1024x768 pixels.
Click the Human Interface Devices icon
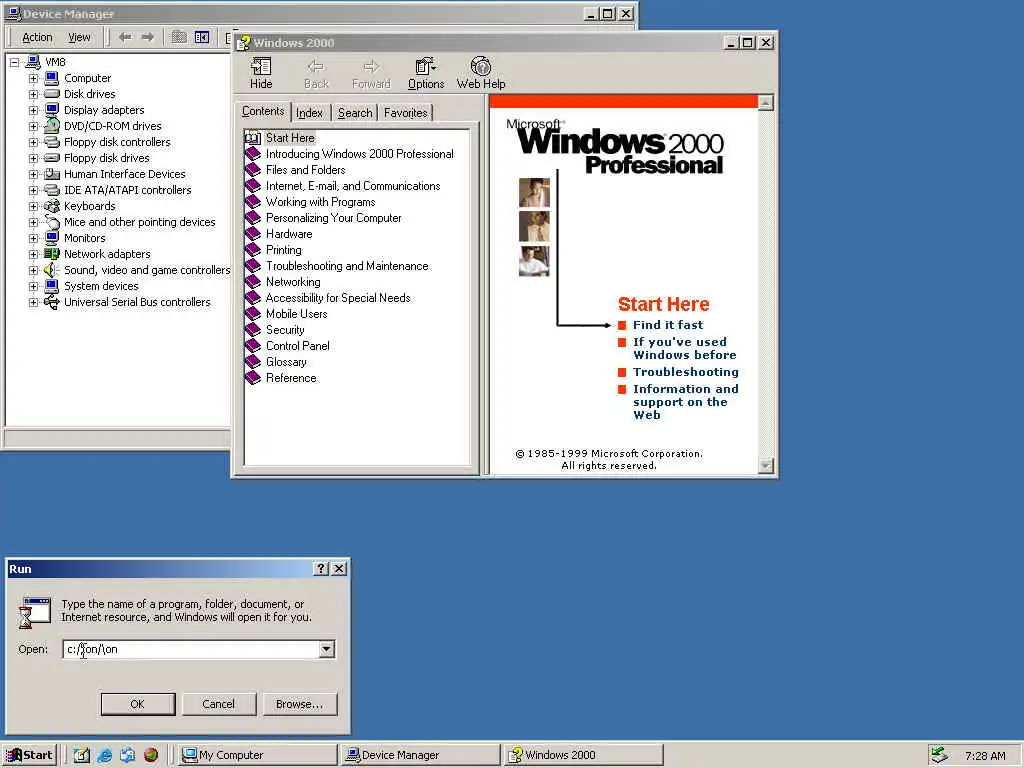coord(52,174)
